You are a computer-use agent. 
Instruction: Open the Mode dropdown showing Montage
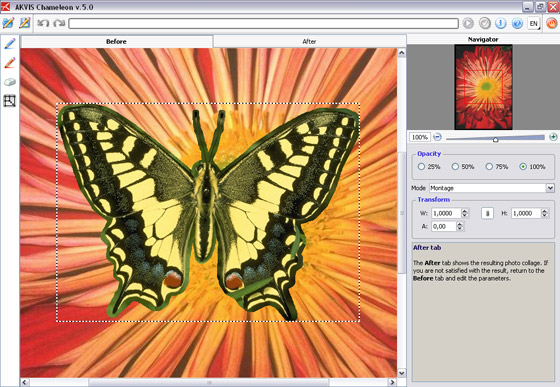(491, 188)
